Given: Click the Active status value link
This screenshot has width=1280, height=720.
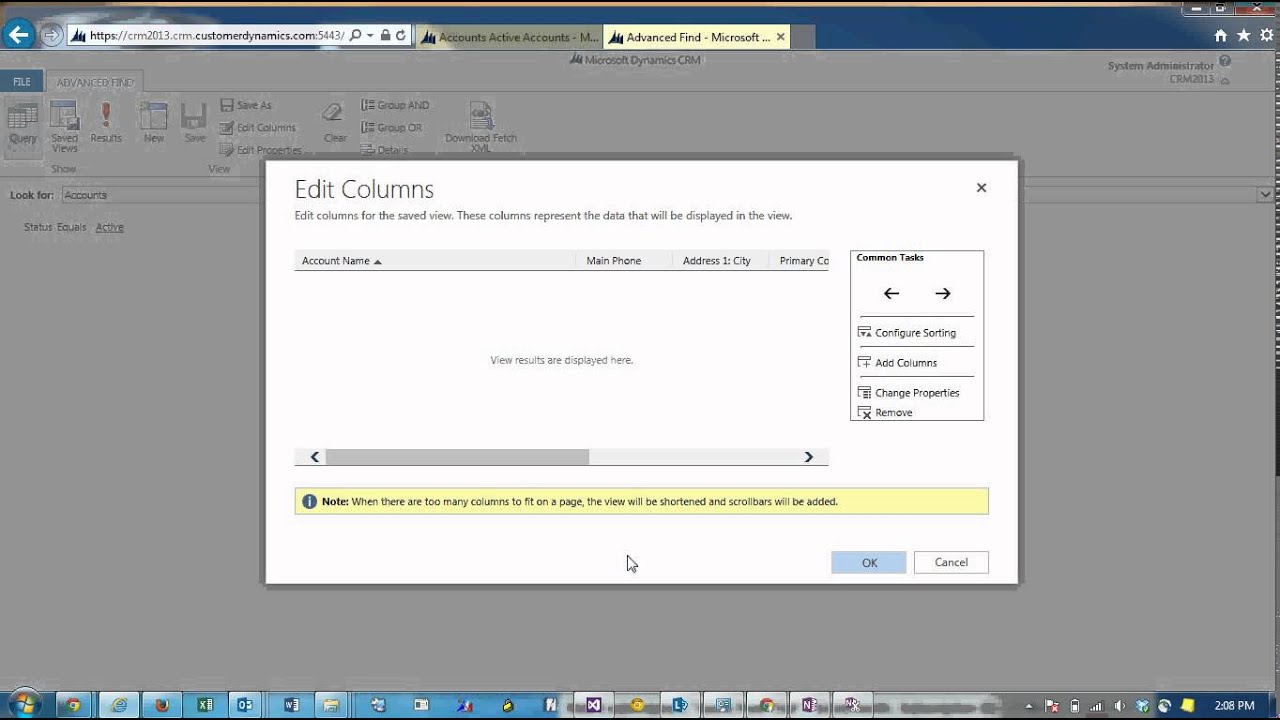Looking at the screenshot, I should 110,227.
